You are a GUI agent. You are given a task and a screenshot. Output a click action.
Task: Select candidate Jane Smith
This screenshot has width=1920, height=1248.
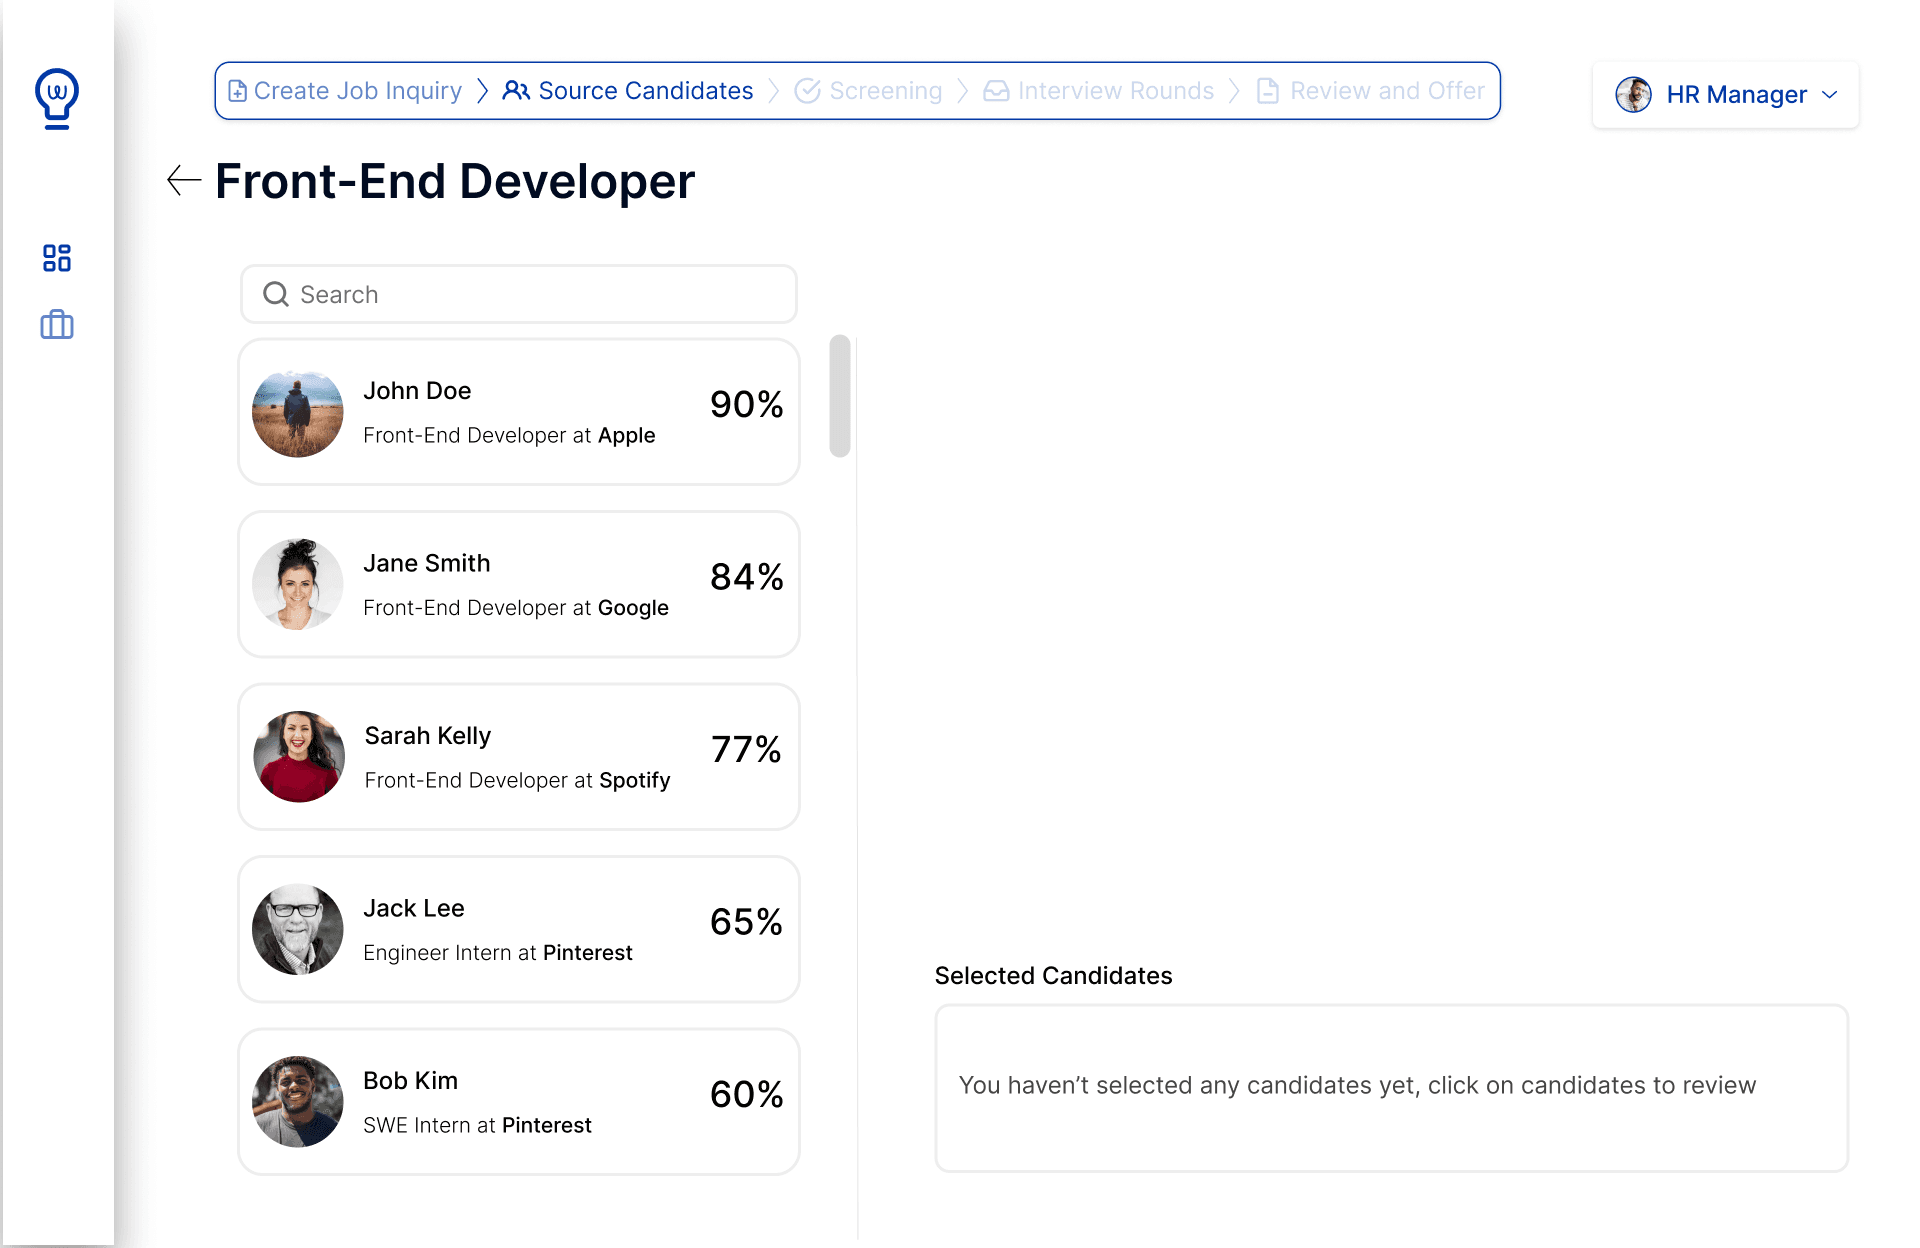coord(518,584)
